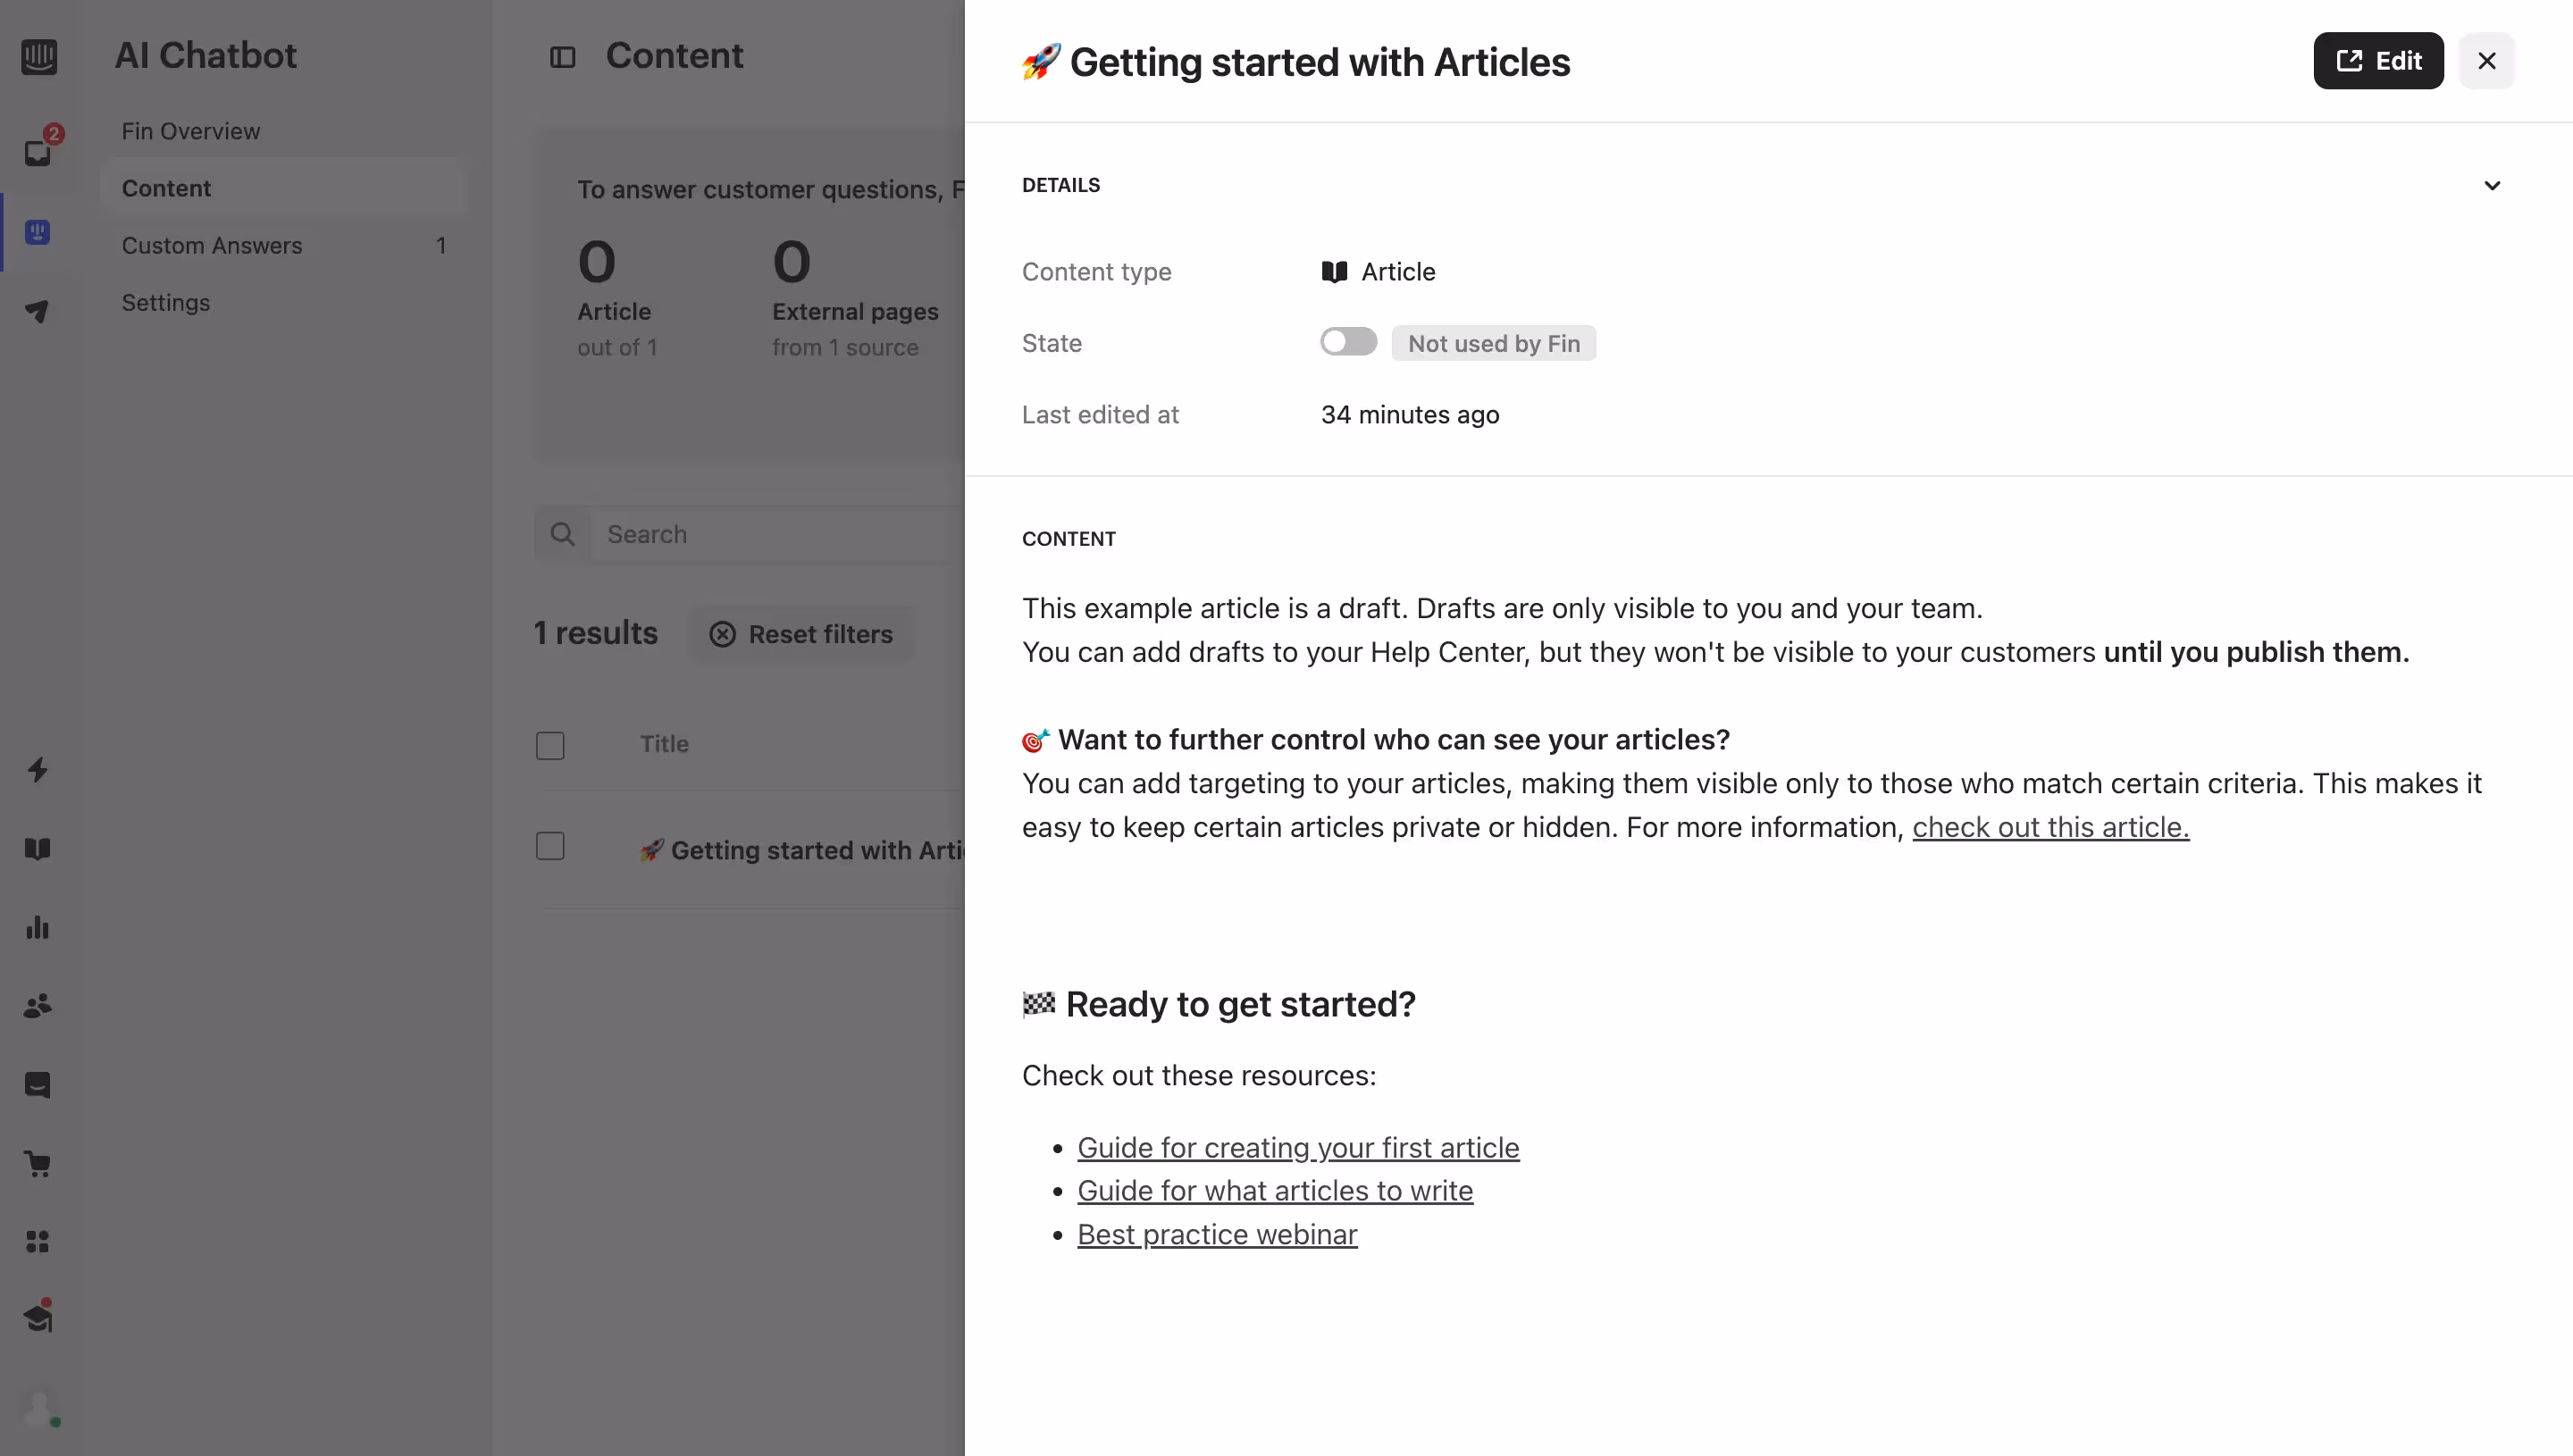The width and height of the screenshot is (2573, 1456).
Task: Select the Fin AI Chatbot sidebar icon
Action: (39, 232)
